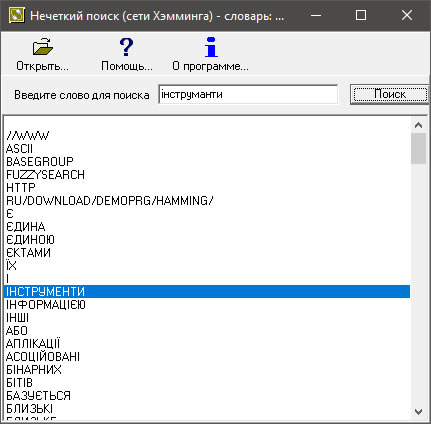Focus the search word input field
This screenshot has width=431, height=424.
click(248, 95)
